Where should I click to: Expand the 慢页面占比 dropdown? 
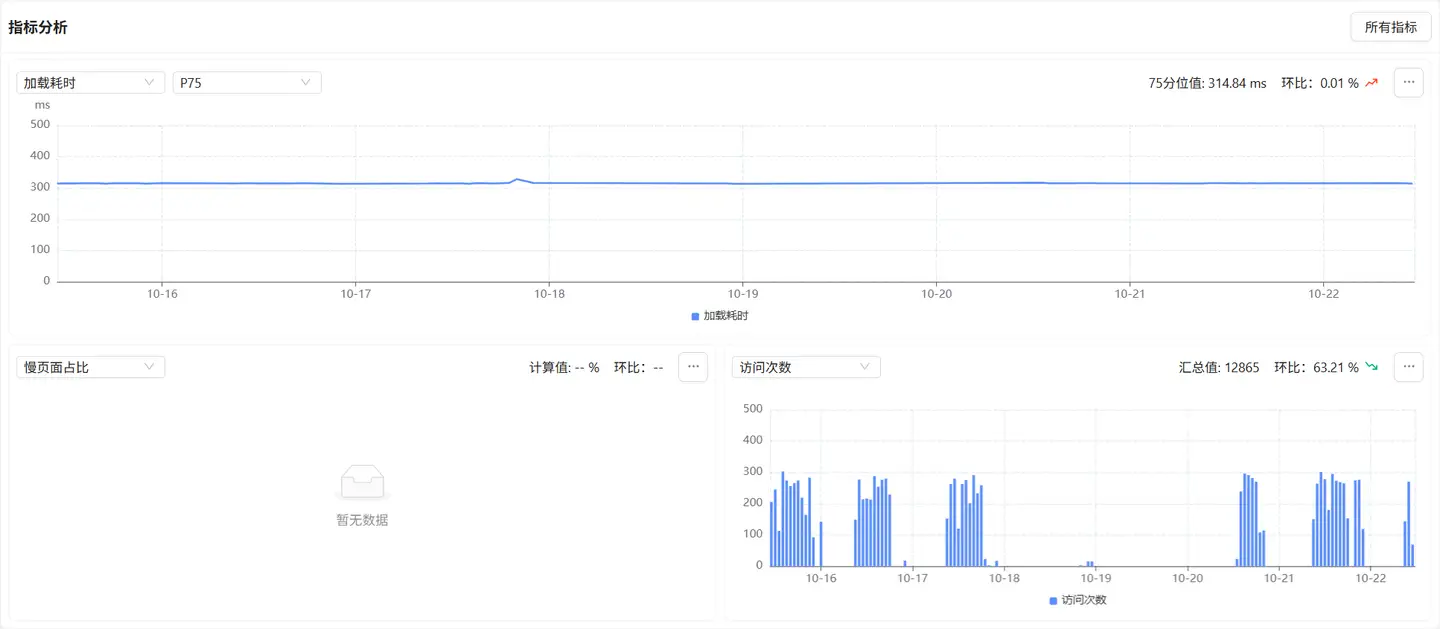pyautogui.click(x=90, y=367)
